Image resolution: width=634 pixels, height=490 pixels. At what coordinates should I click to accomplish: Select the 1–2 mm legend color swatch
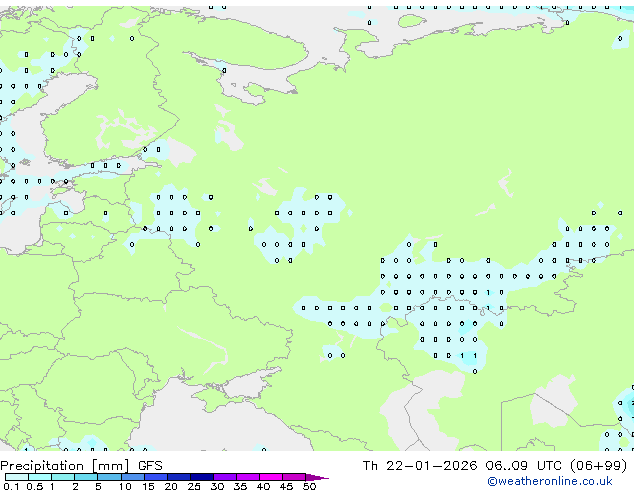pos(63,477)
